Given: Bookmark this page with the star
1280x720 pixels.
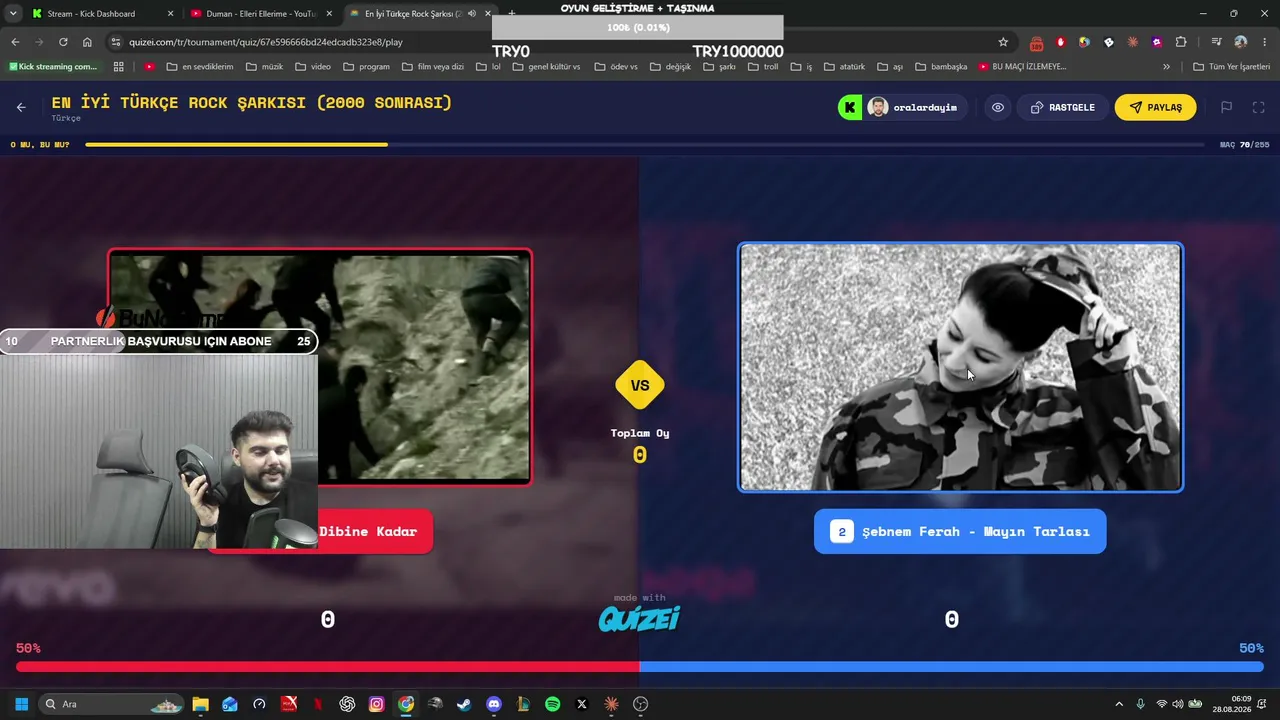Looking at the screenshot, I should coord(1003,42).
